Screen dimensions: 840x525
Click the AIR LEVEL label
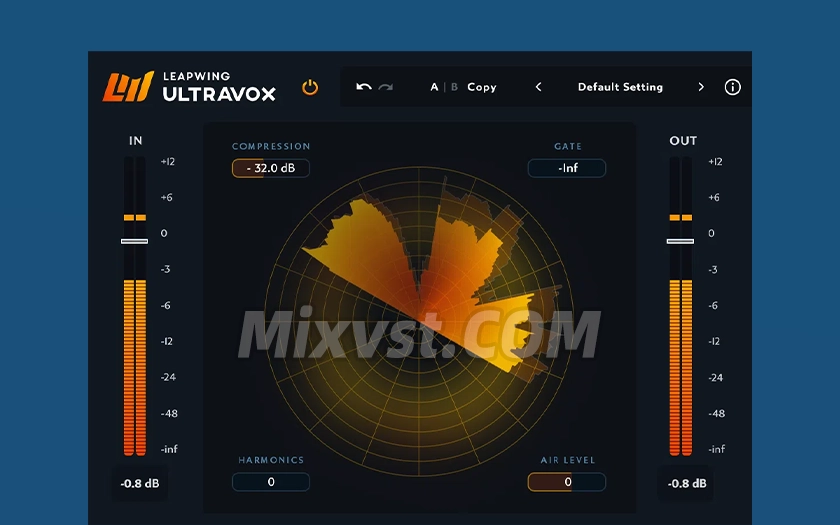tap(568, 460)
